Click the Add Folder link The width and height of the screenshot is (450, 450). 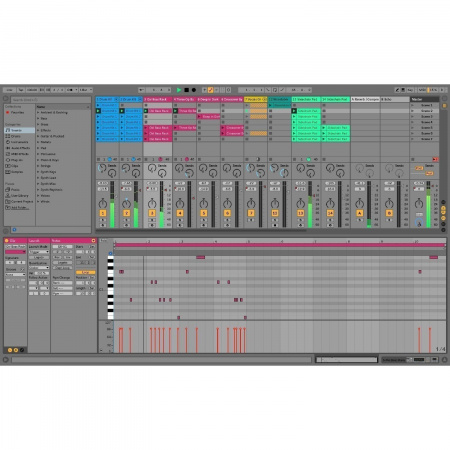pos(19,208)
